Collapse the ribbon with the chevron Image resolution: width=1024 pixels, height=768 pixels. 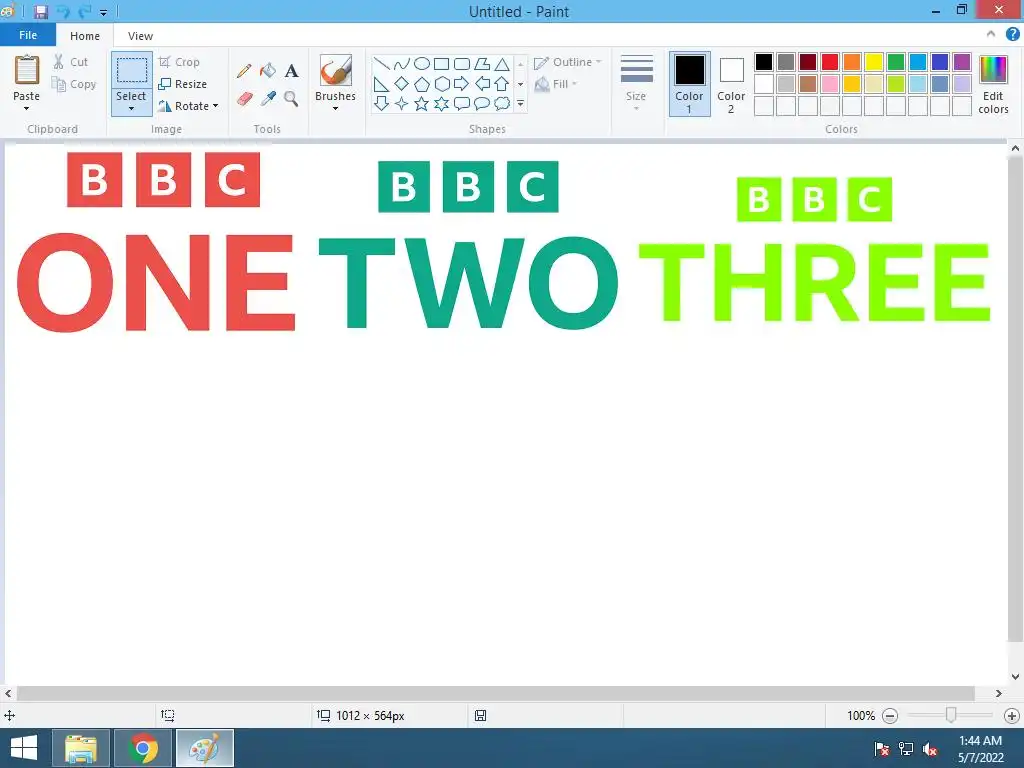(x=991, y=35)
